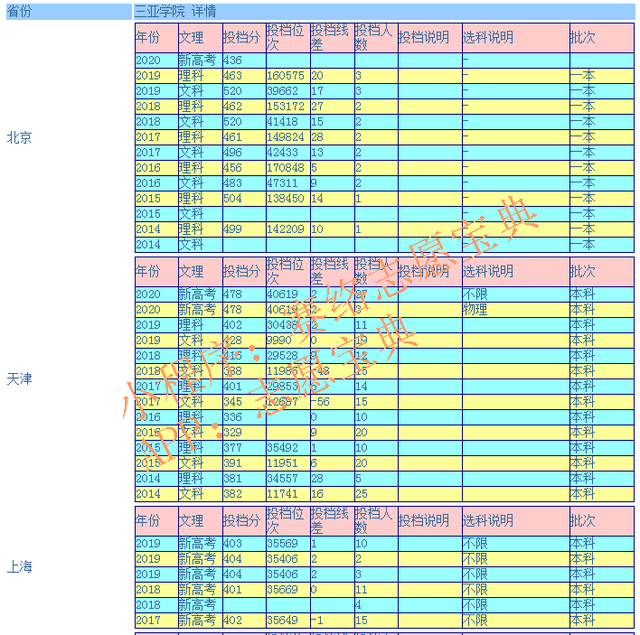Select Tianjin rank cell 34557
Viewport: 640px width, 635px height.
[288, 479]
